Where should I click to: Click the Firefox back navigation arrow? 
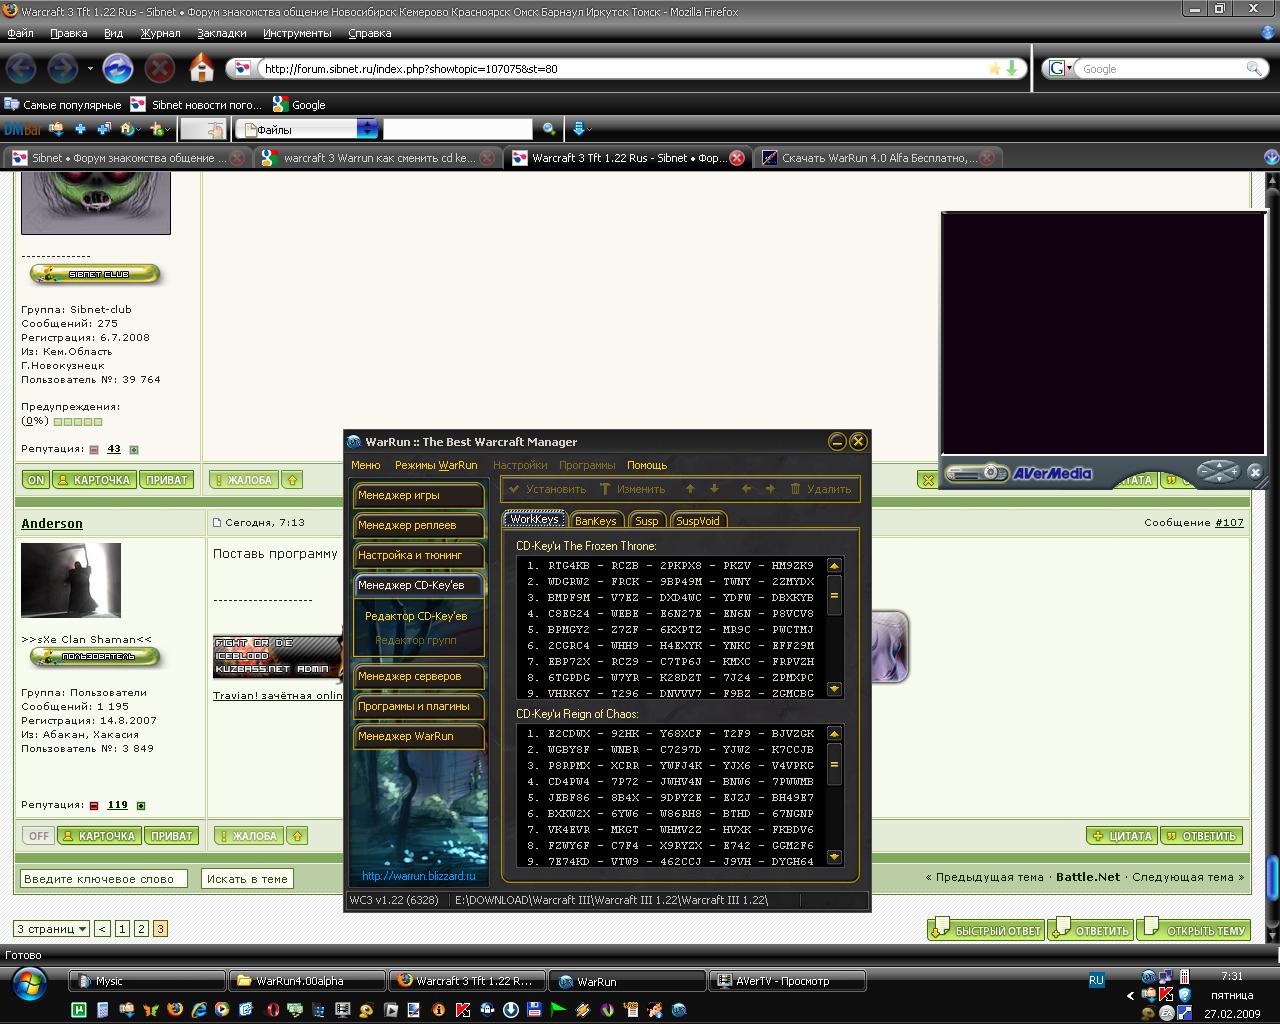(x=21, y=69)
